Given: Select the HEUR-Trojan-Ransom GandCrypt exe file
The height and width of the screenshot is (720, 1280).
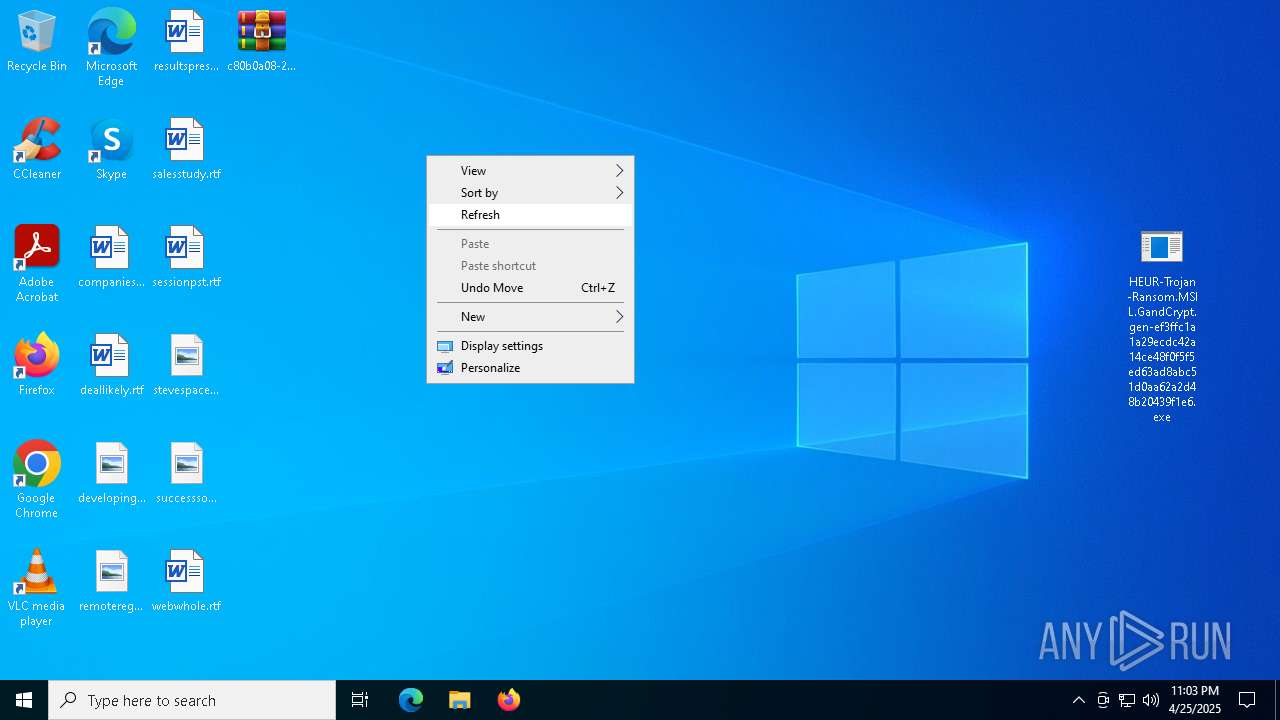Looking at the screenshot, I should (1162, 326).
